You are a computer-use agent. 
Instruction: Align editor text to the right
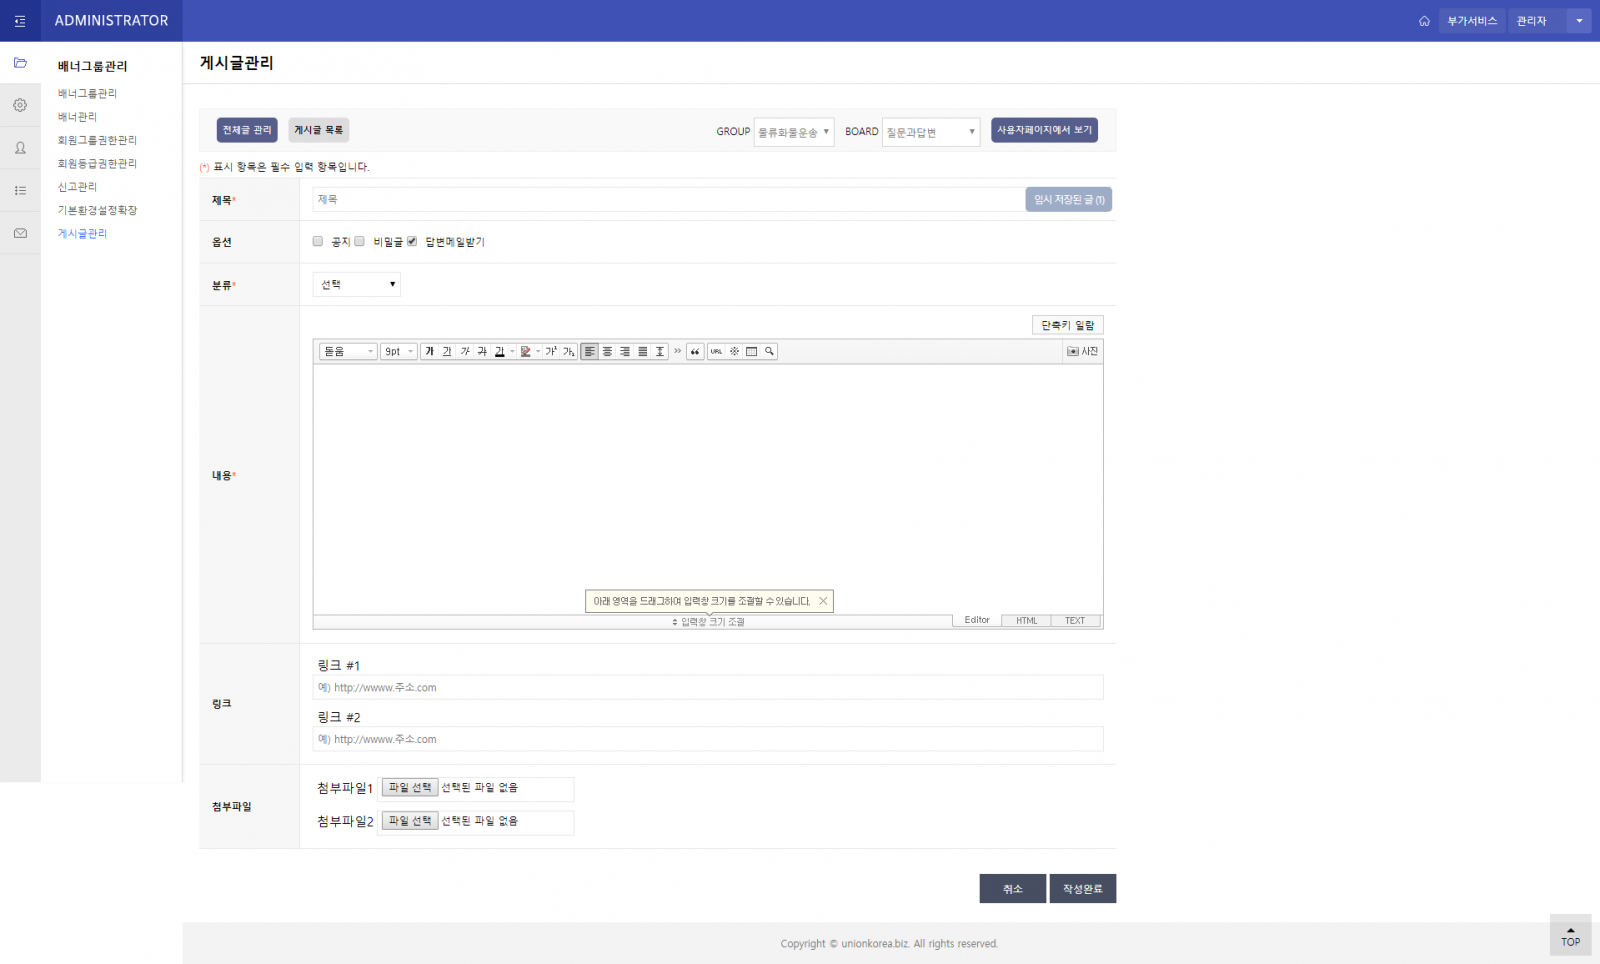pyautogui.click(x=625, y=351)
